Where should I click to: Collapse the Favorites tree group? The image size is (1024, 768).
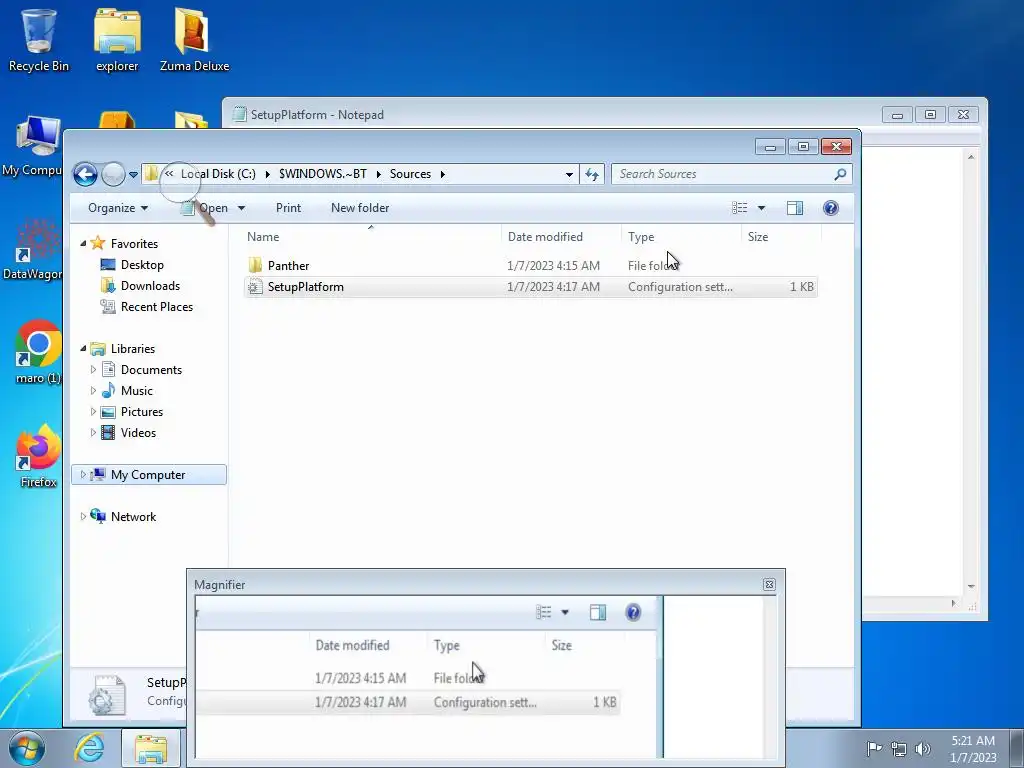pos(83,243)
